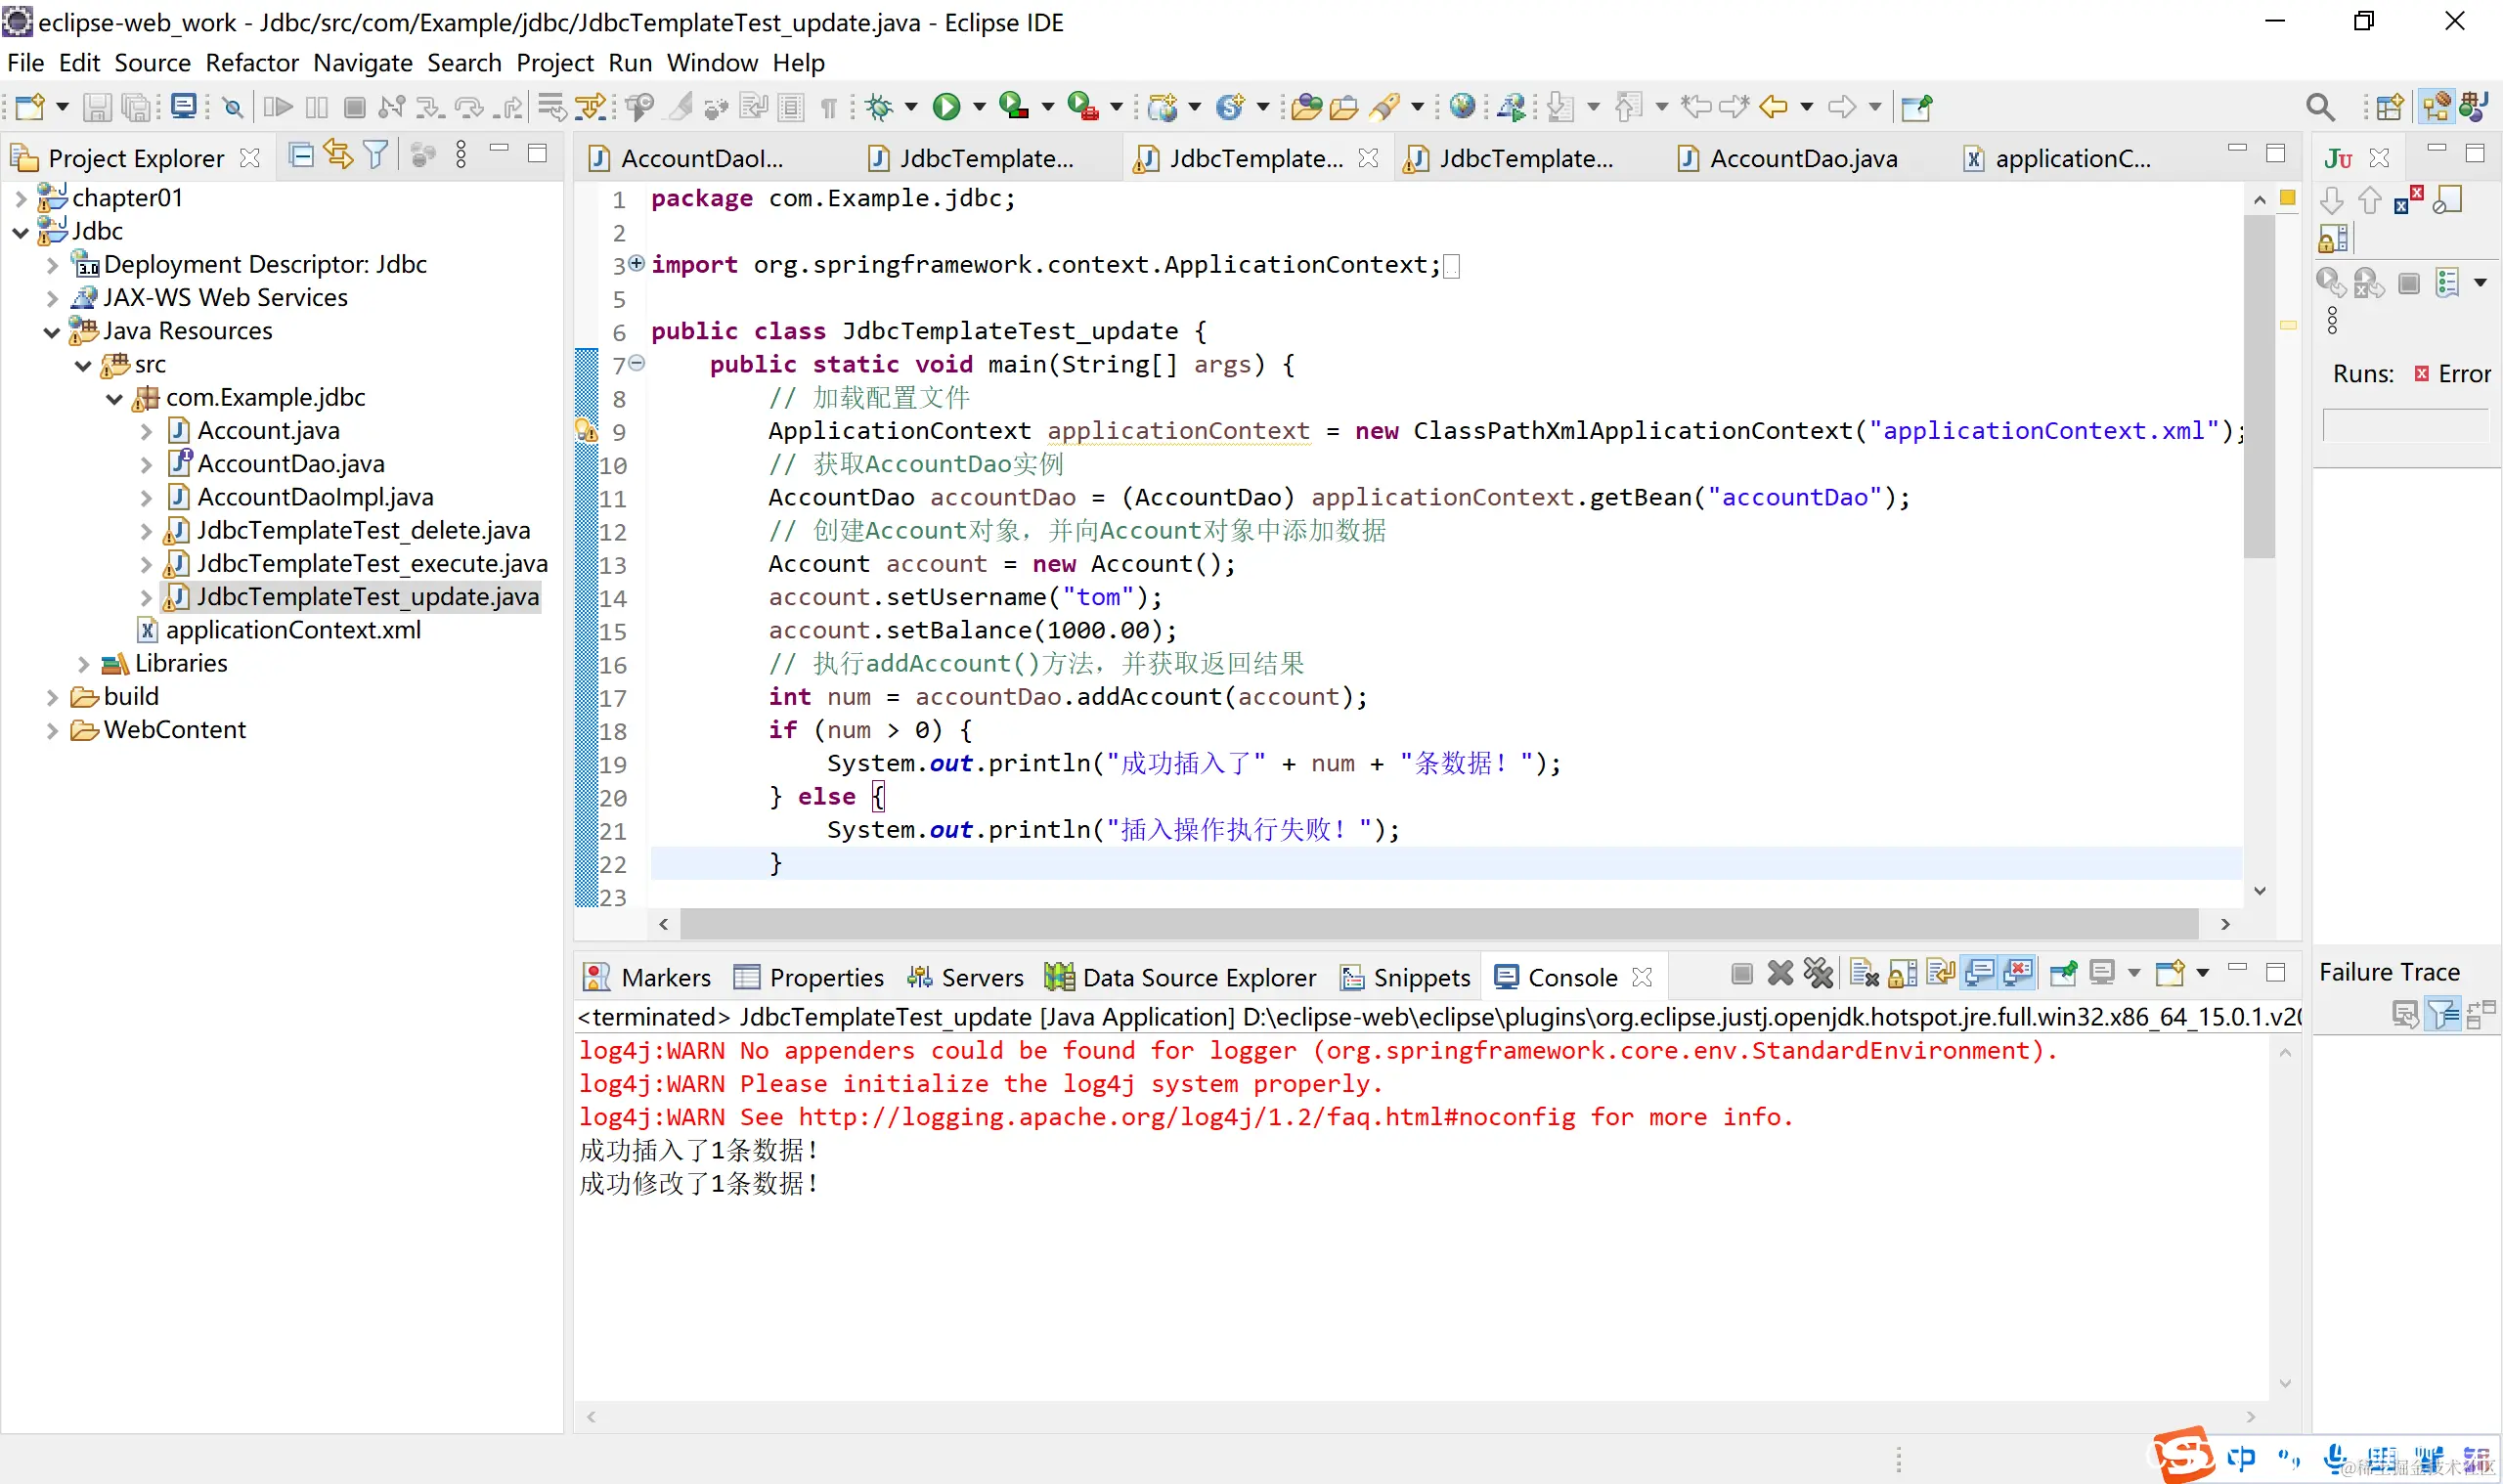Image resolution: width=2503 pixels, height=1484 pixels.
Task: Fold main method at line 7
Action: point(637,363)
